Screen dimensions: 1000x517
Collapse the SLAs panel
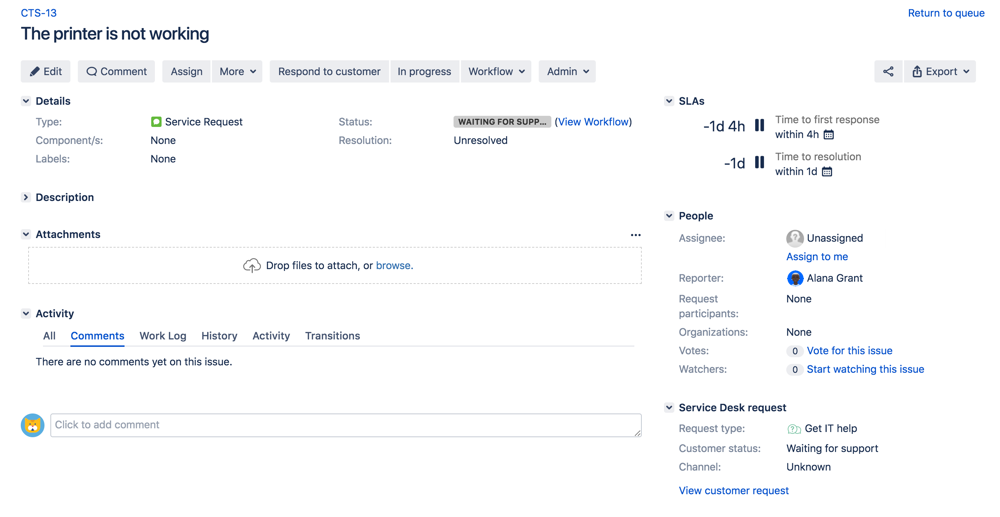(669, 101)
